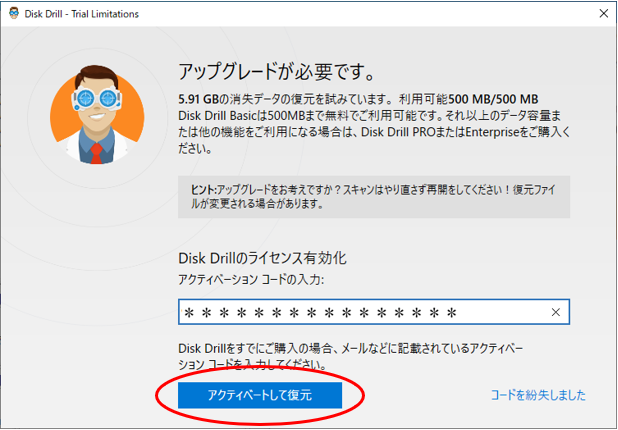Click the Disk Drill mascot avatar image
The height and width of the screenshot is (430, 618).
point(97,115)
